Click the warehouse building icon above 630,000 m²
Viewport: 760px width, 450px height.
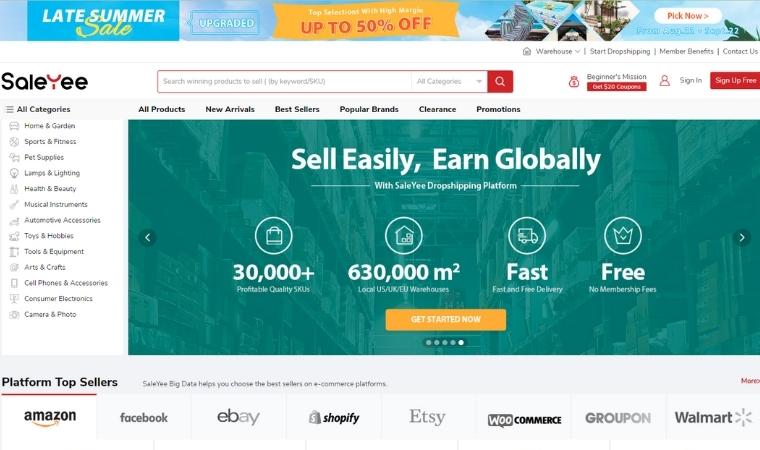[404, 236]
